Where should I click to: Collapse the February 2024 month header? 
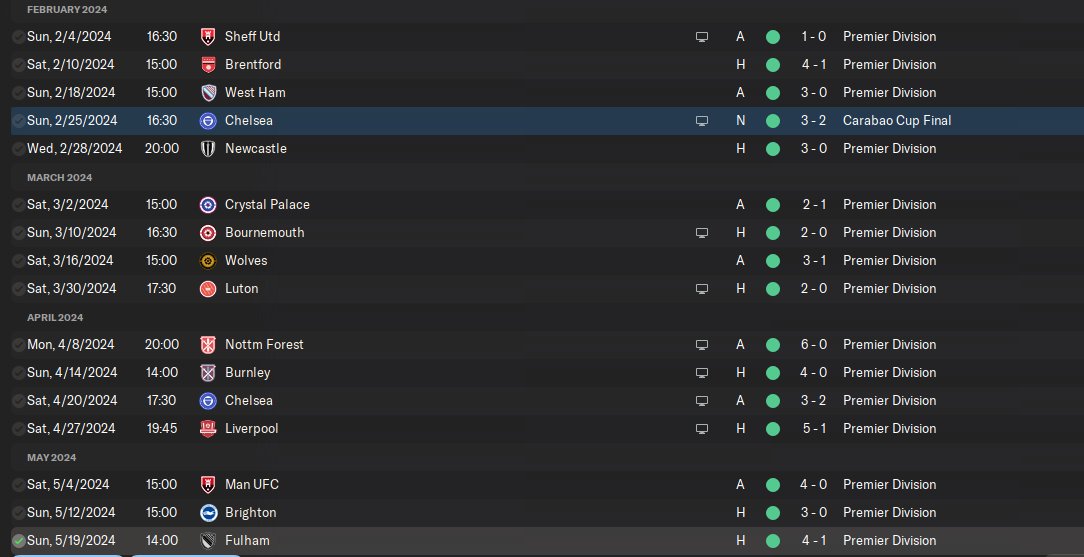click(x=67, y=9)
